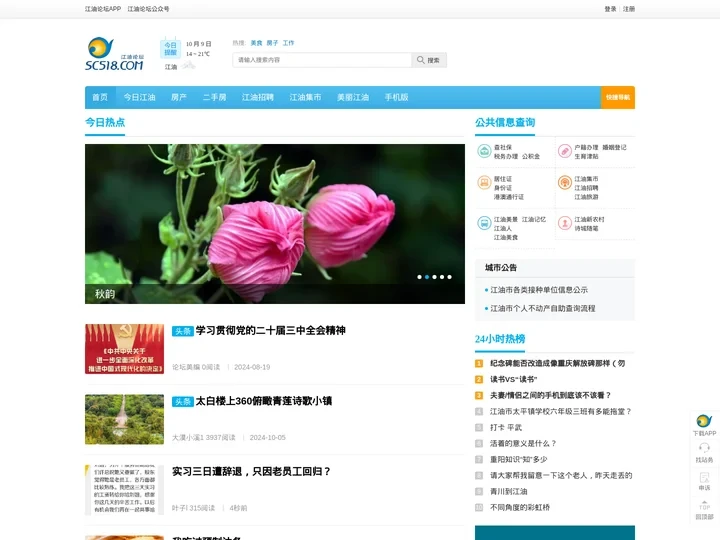Click the 江油论坛公众号 top link

pyautogui.click(x=148, y=9)
